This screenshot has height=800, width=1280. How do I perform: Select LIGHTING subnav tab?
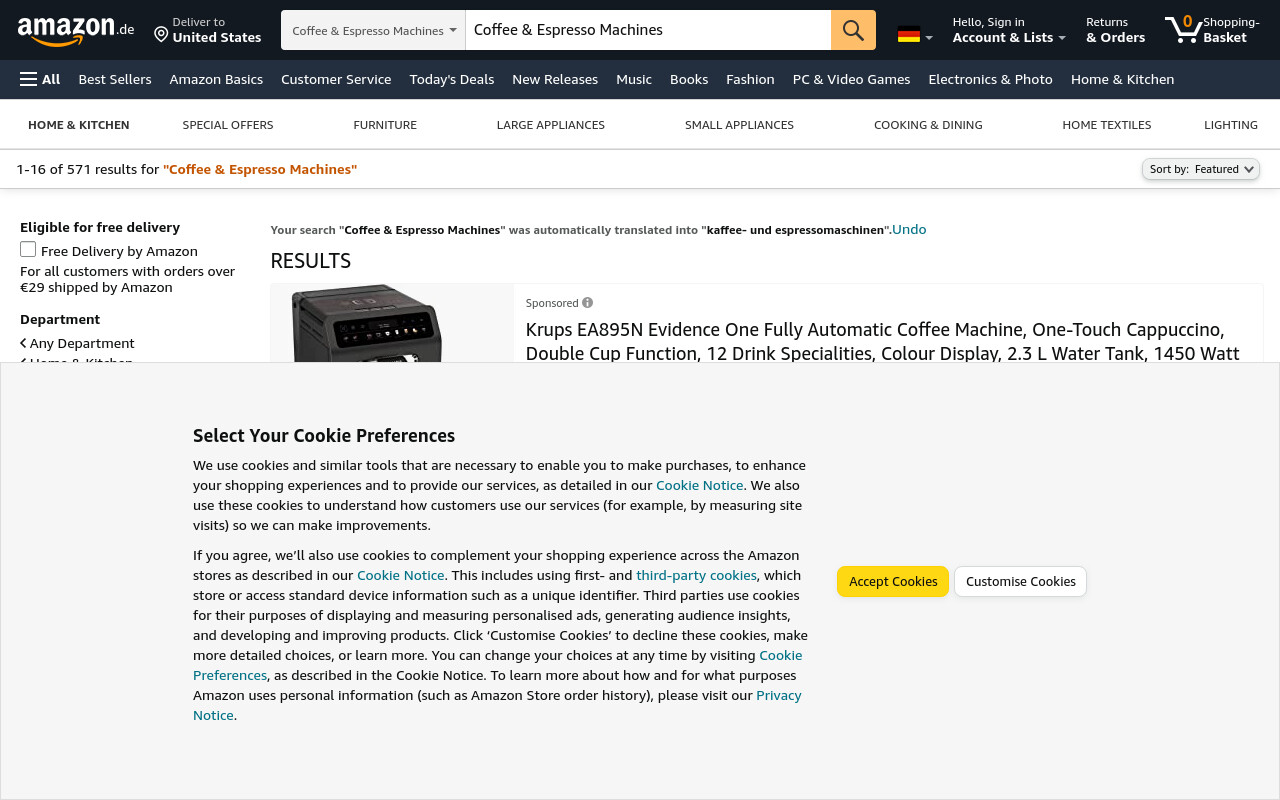tap(1231, 125)
